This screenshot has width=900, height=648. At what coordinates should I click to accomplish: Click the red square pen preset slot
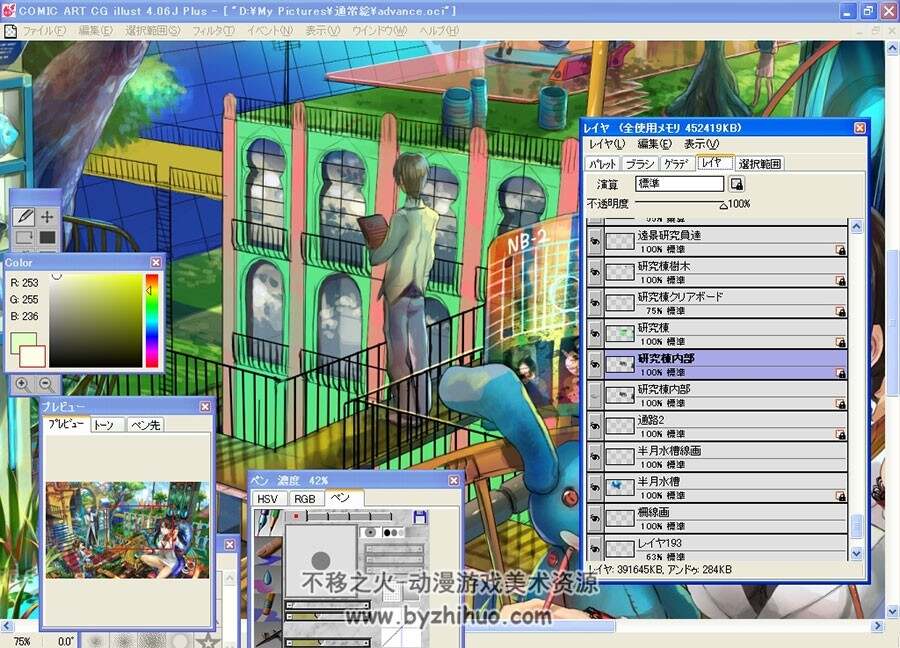click(x=296, y=517)
